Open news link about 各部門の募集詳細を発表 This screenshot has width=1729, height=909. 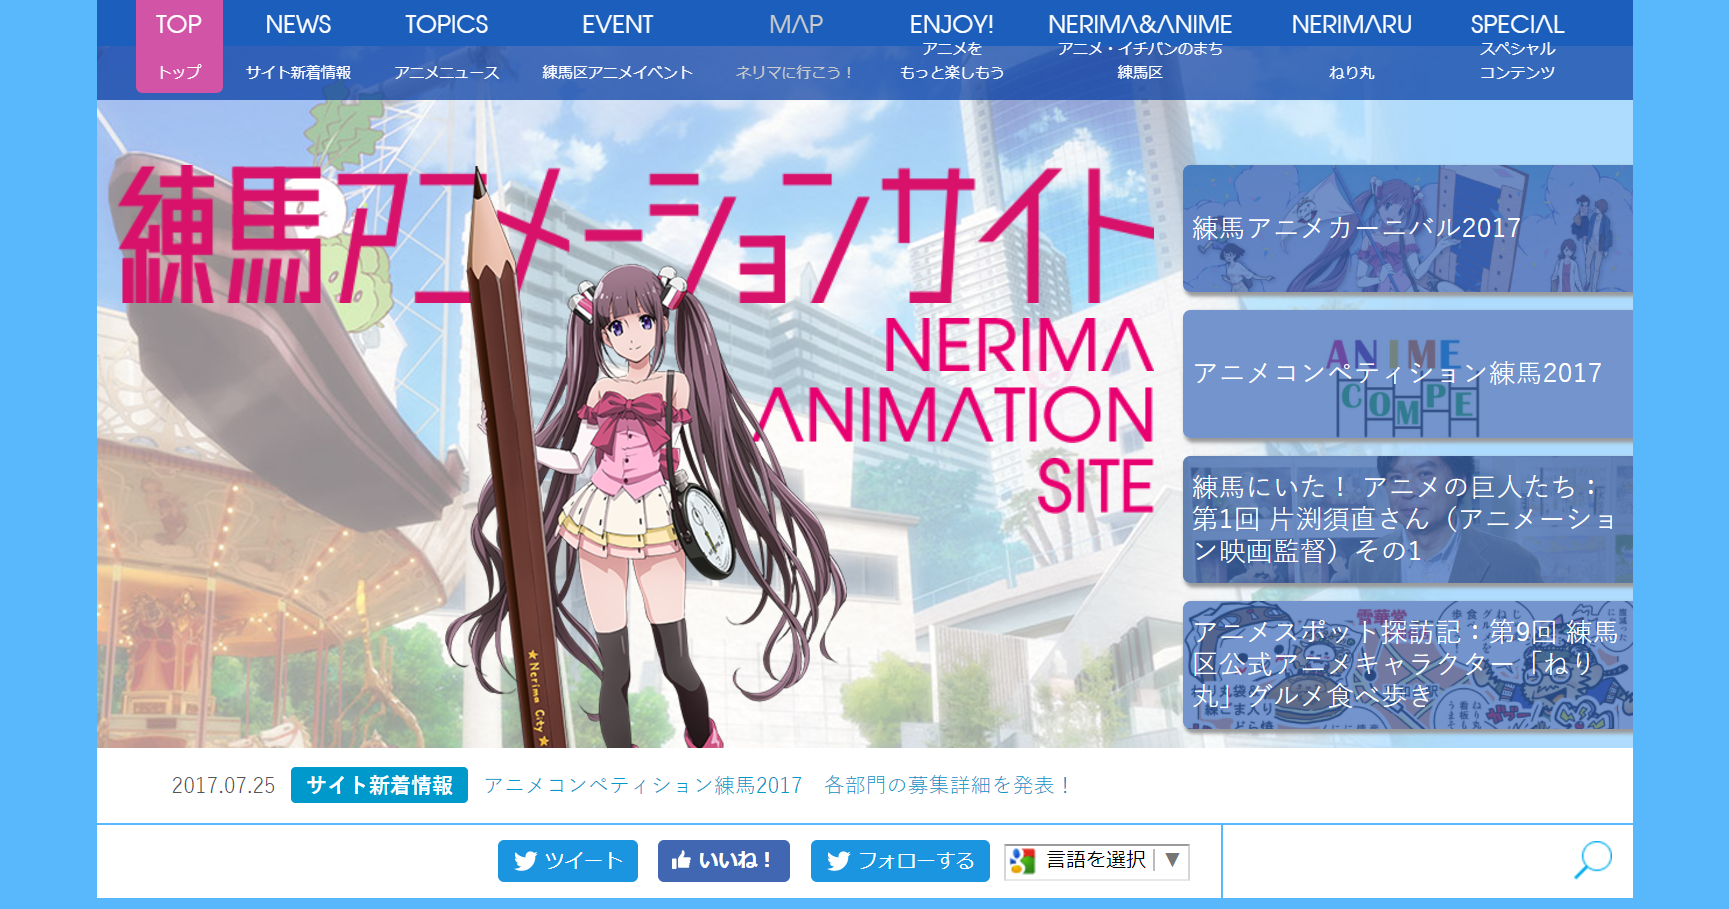778,785
